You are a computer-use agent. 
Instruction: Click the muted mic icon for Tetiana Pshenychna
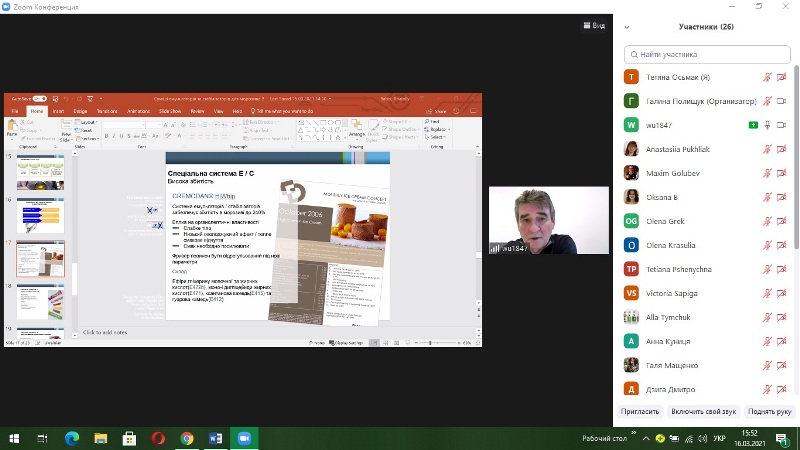click(x=768, y=269)
